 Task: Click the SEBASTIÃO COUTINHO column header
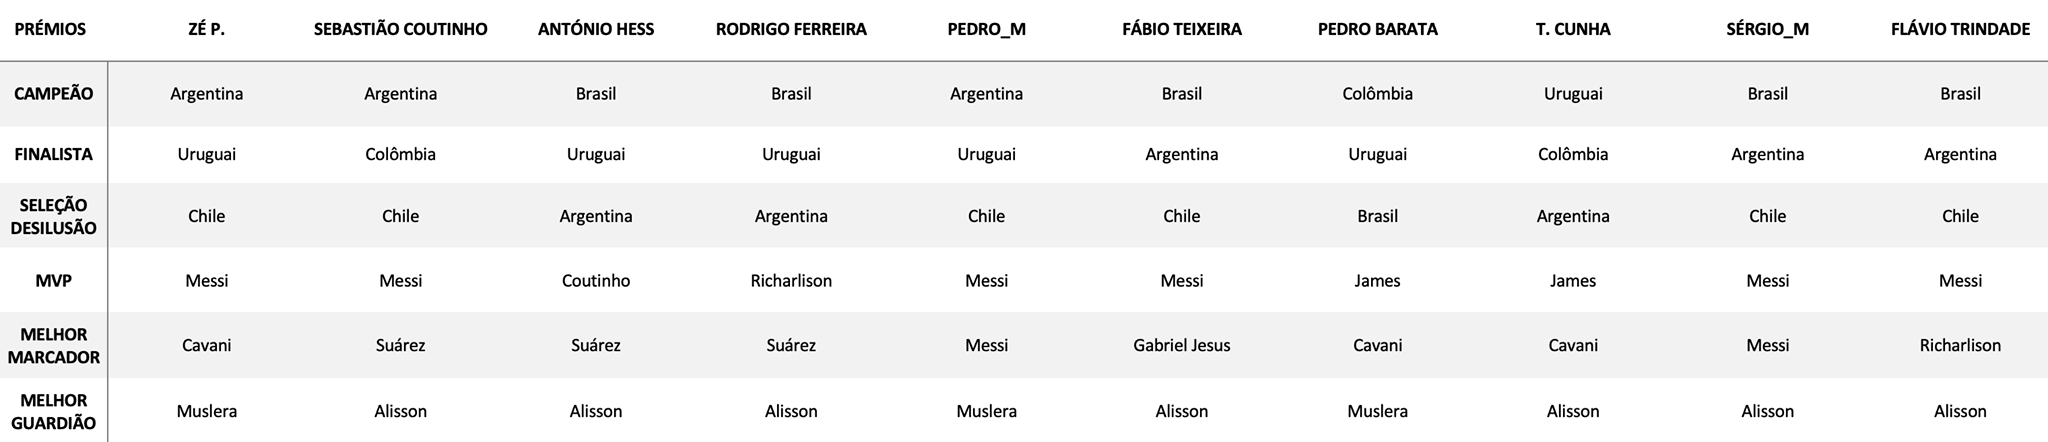(x=400, y=29)
